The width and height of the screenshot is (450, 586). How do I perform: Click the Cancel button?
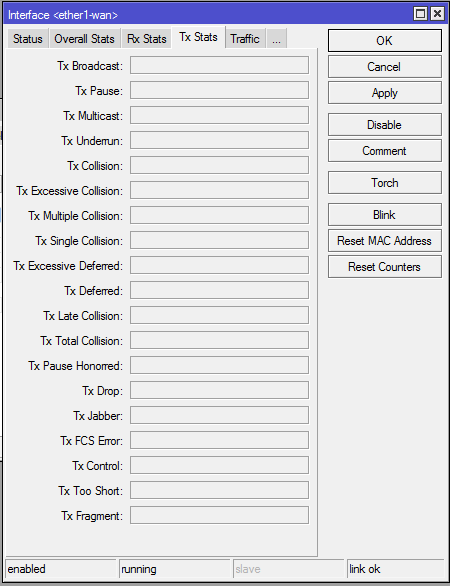click(x=385, y=67)
